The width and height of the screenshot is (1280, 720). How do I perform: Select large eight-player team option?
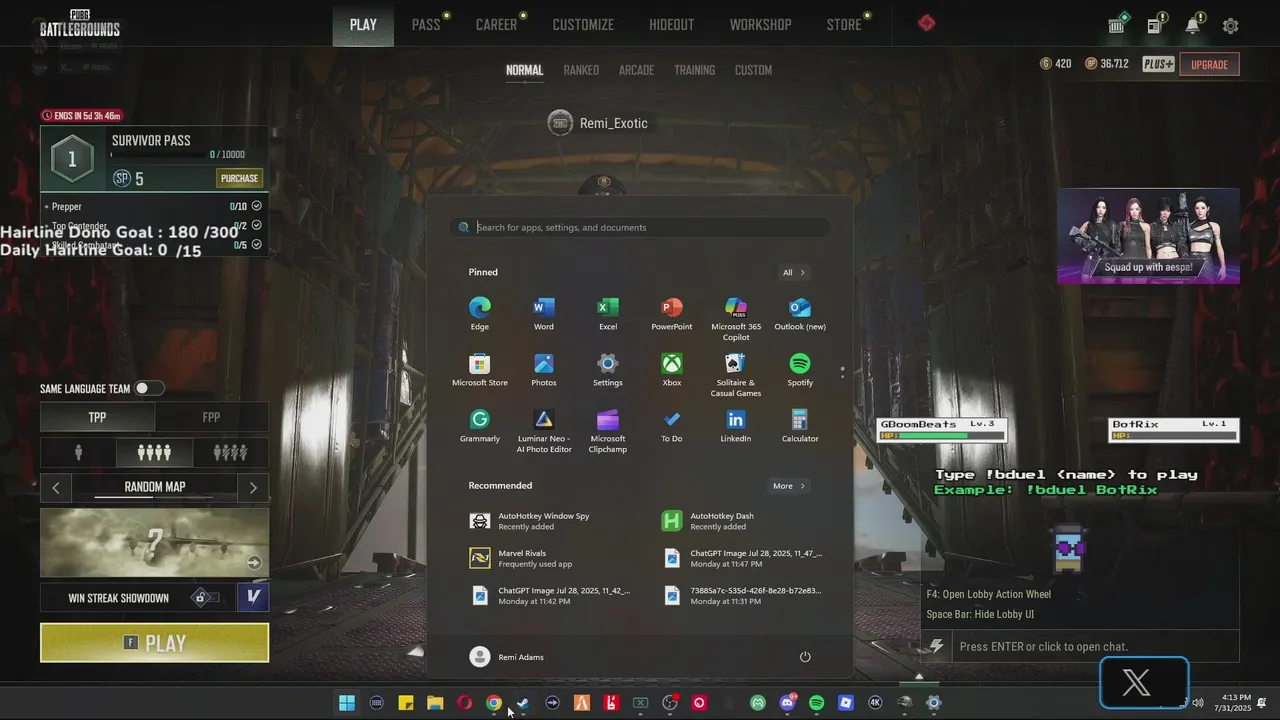(230, 453)
